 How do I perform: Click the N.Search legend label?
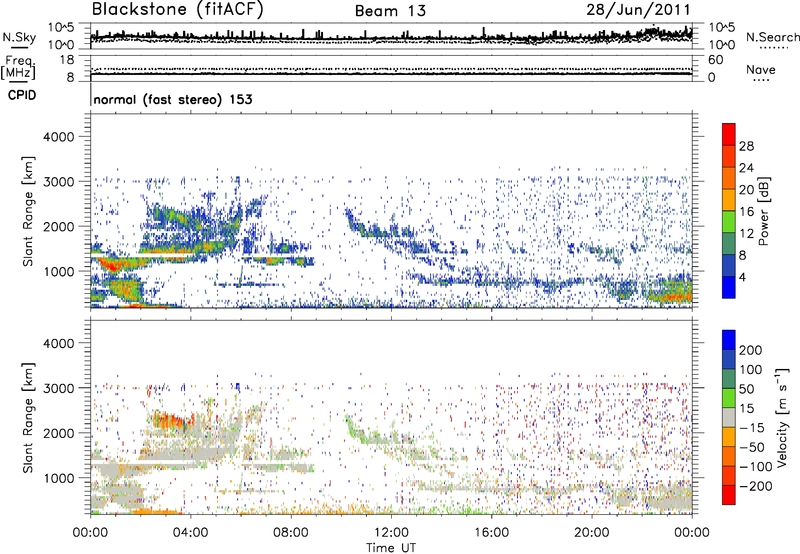[772, 37]
